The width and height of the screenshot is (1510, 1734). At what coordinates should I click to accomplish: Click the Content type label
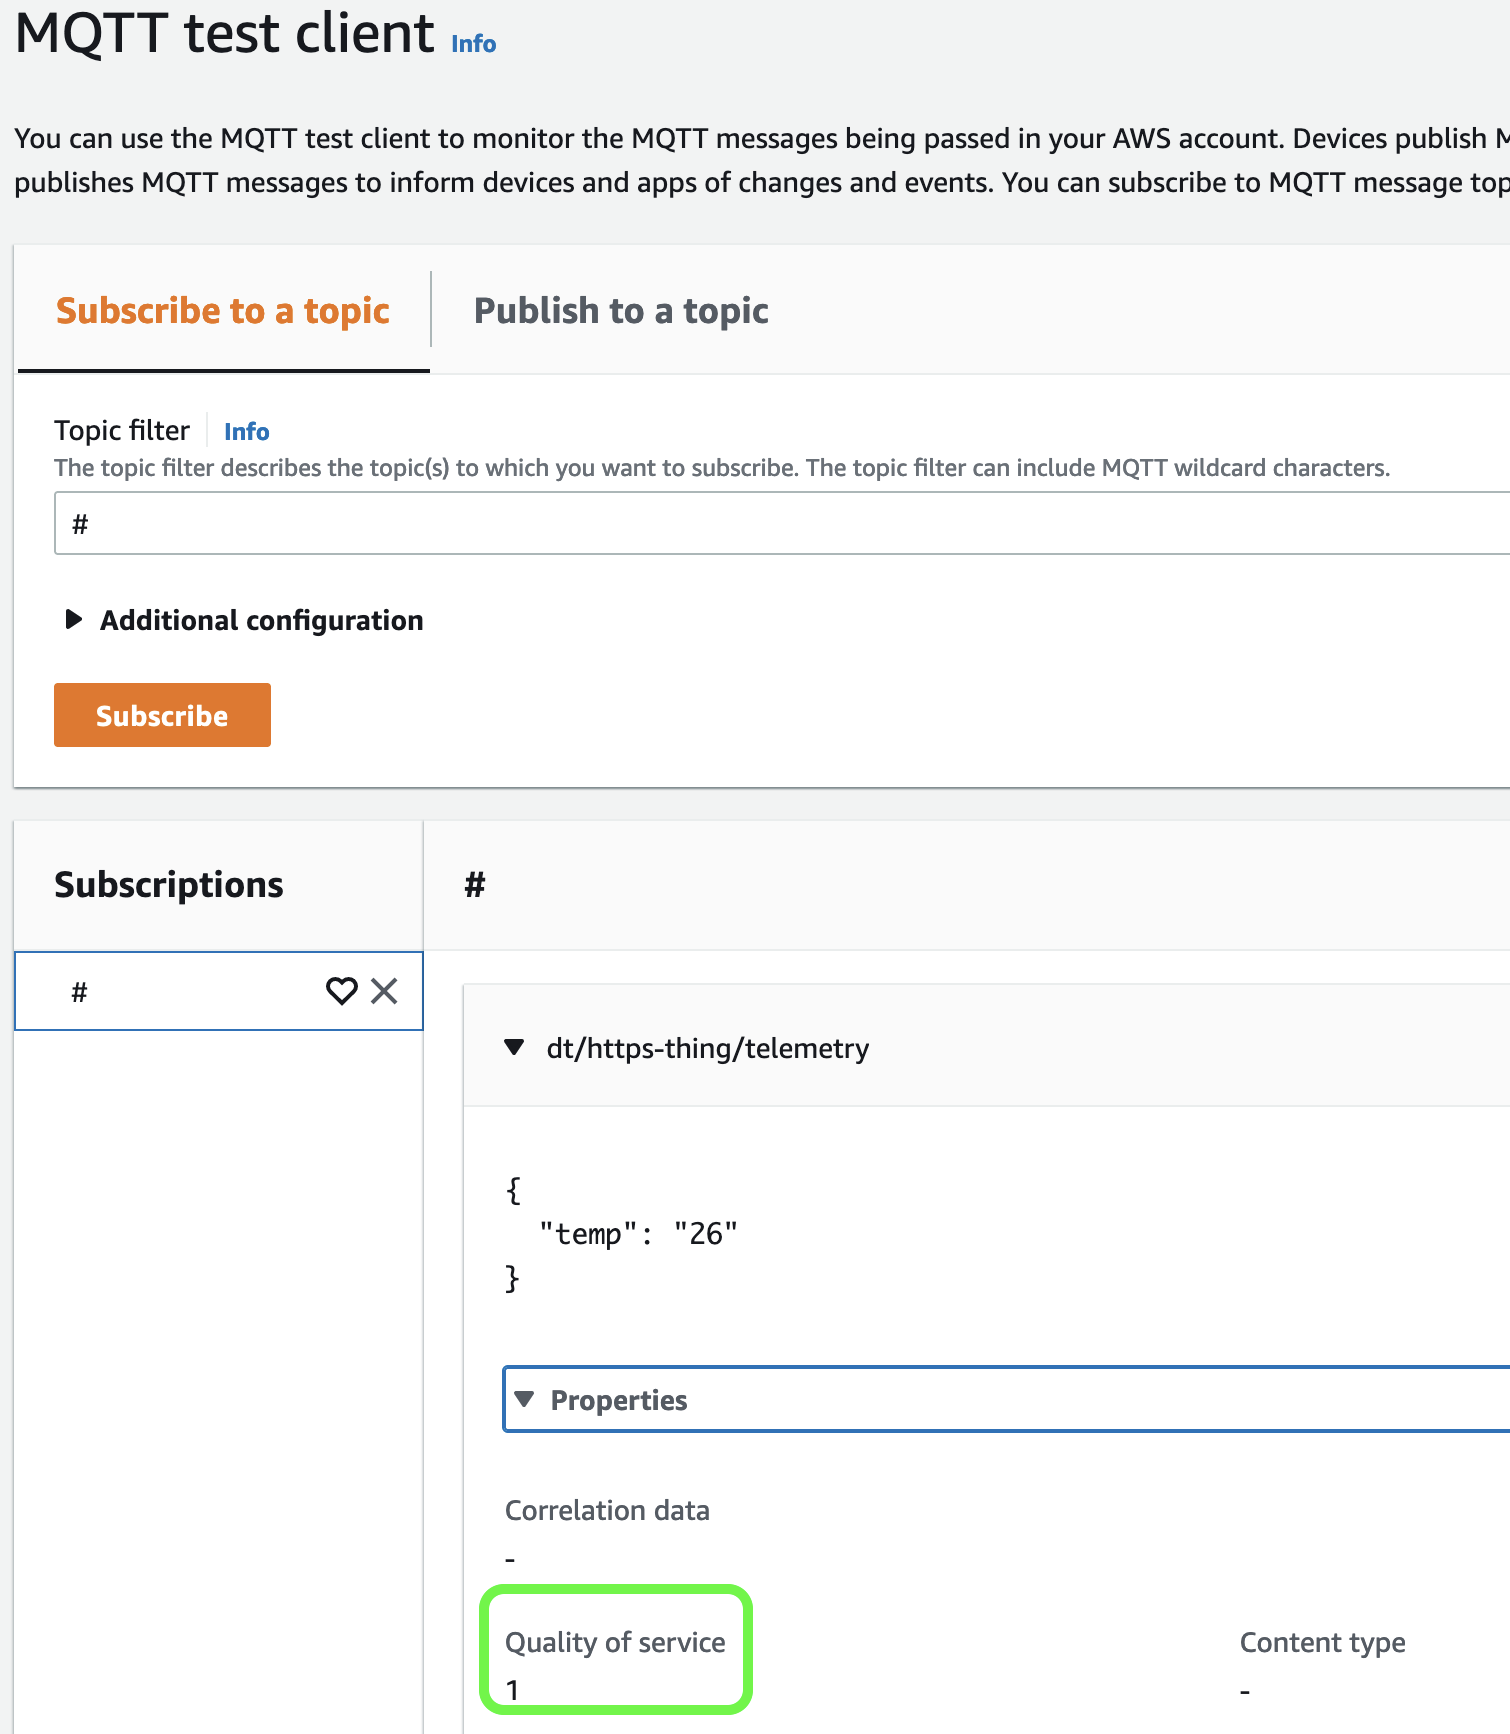(1322, 1642)
